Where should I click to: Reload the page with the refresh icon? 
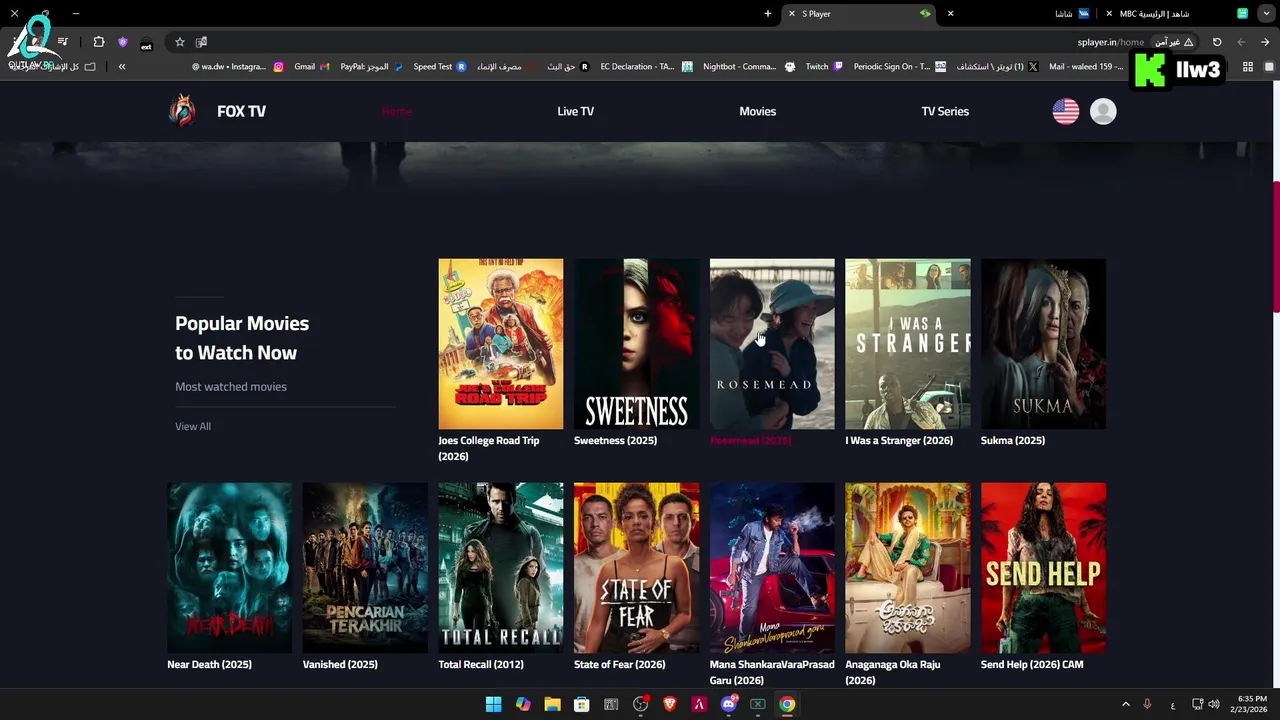tap(1217, 42)
